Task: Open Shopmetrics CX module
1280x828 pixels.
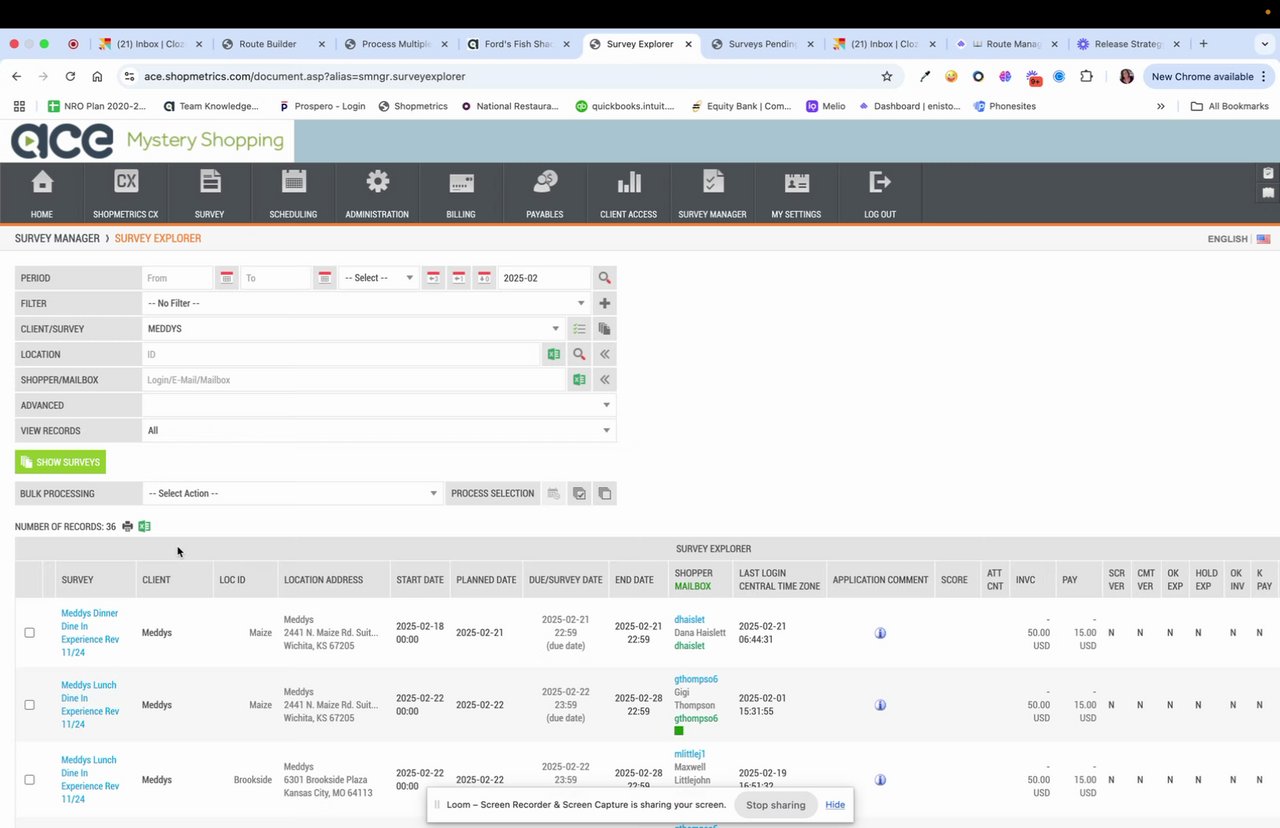Action: (126, 193)
